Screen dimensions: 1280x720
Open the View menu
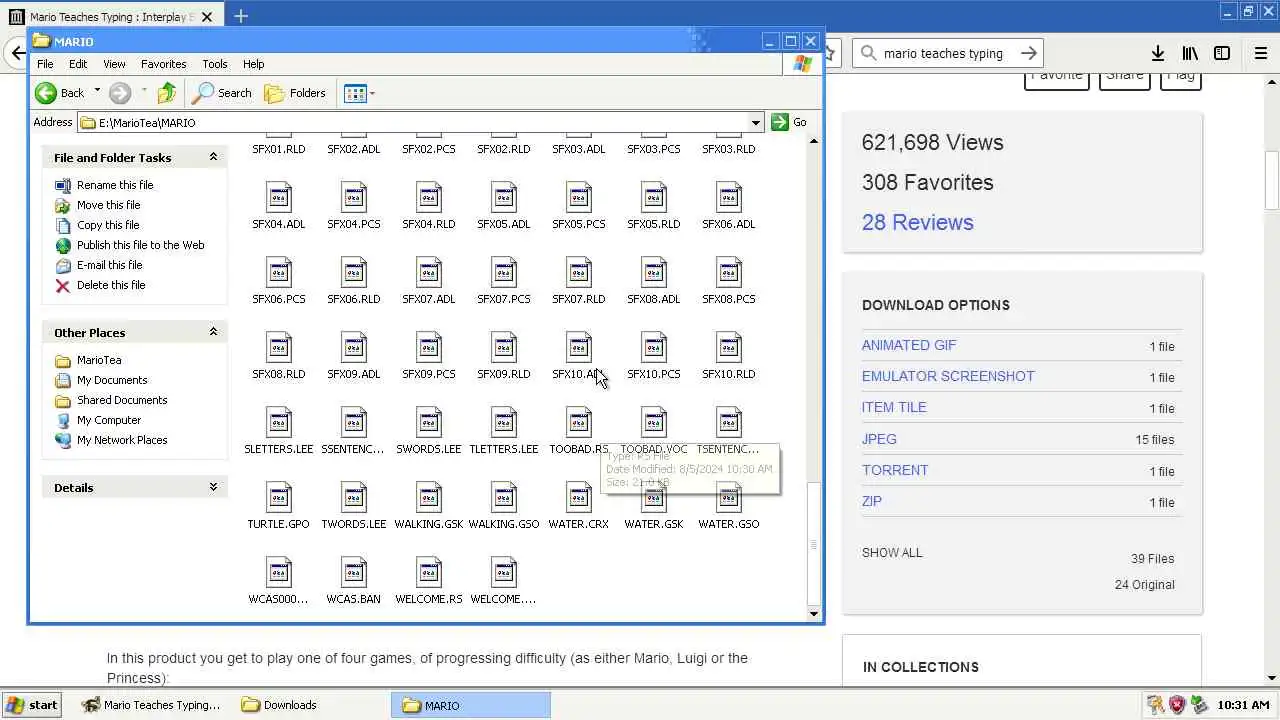pos(114,64)
